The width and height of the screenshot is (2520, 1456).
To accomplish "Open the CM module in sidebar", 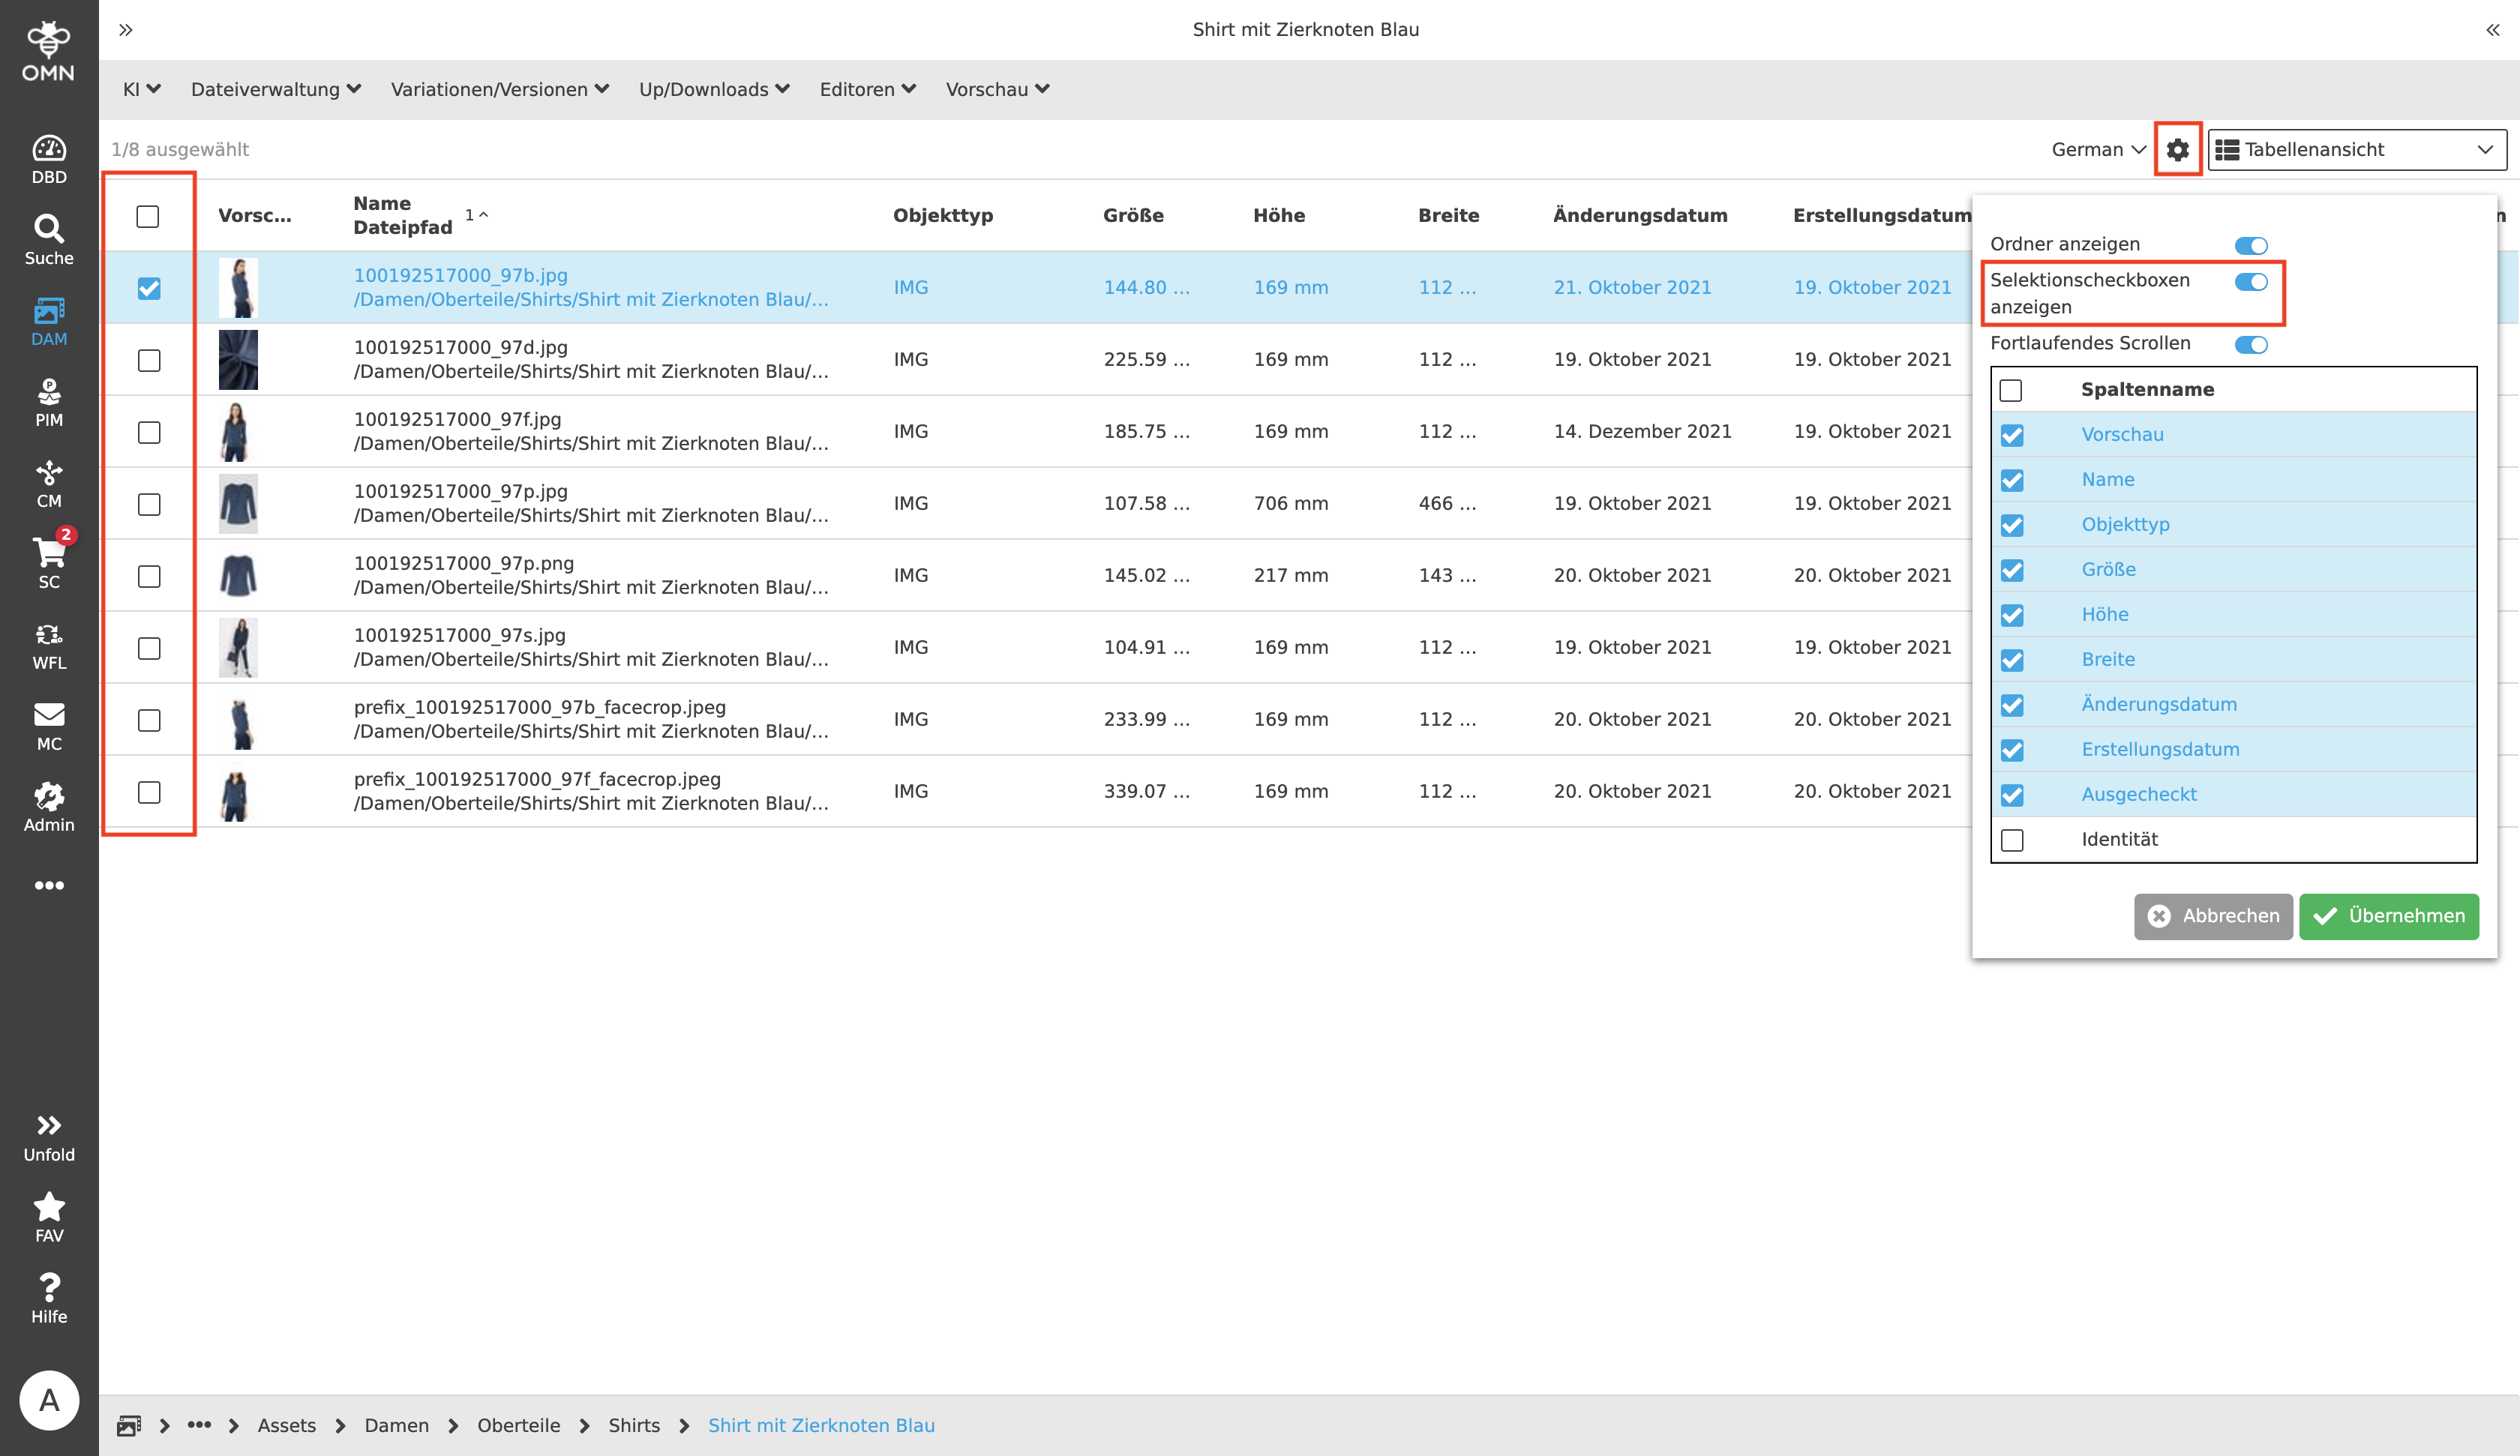I will (x=49, y=484).
